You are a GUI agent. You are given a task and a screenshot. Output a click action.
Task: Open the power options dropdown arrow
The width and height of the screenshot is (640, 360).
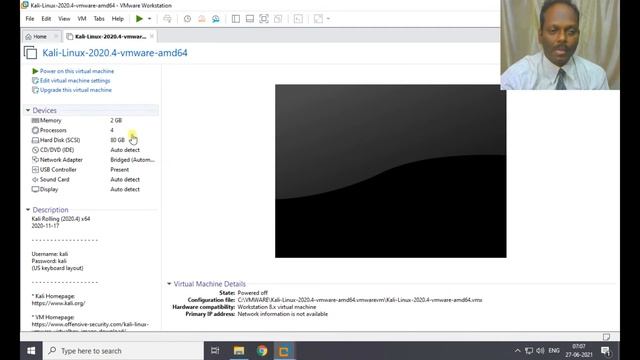(149, 19)
